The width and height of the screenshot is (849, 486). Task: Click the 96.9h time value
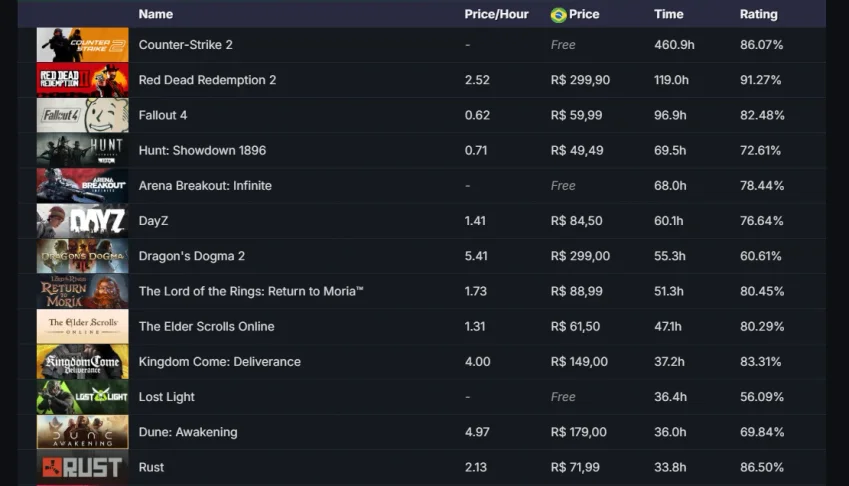click(670, 115)
